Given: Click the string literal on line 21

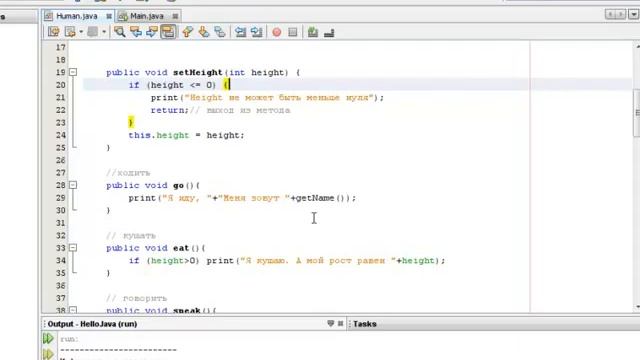Looking at the screenshot, I should pos(279,98).
